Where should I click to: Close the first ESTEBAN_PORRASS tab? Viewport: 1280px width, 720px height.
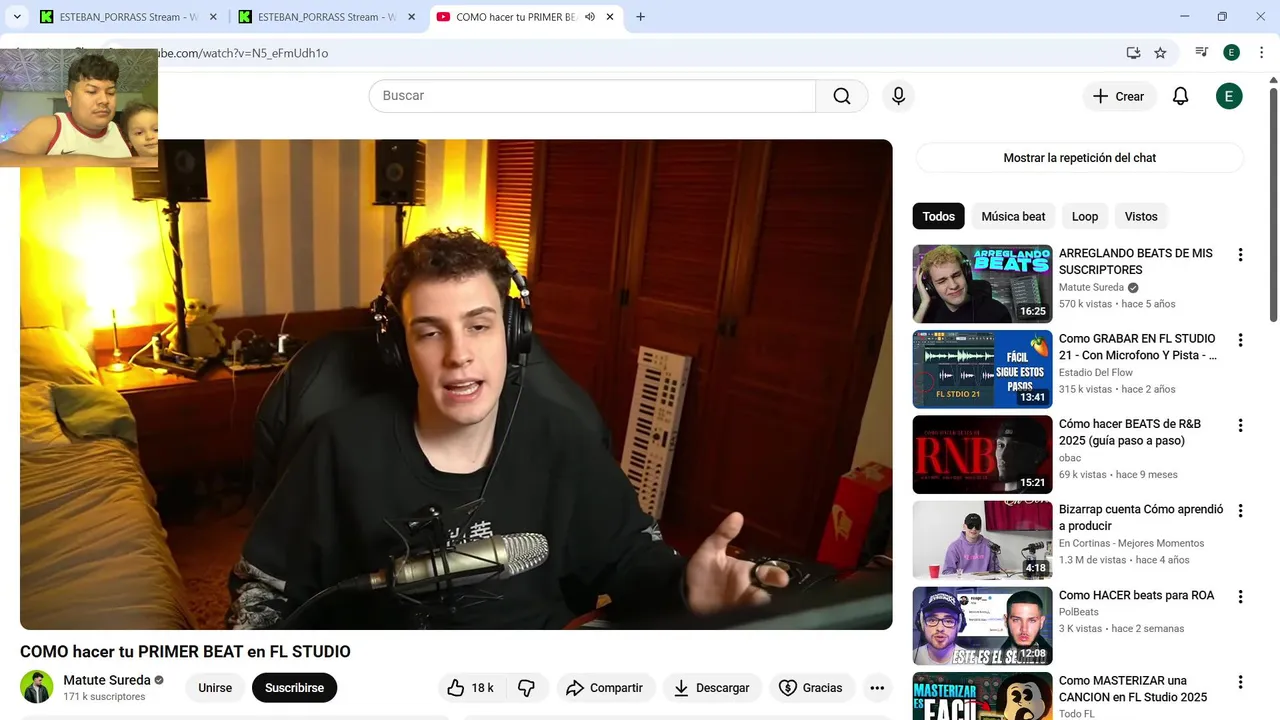tap(213, 17)
